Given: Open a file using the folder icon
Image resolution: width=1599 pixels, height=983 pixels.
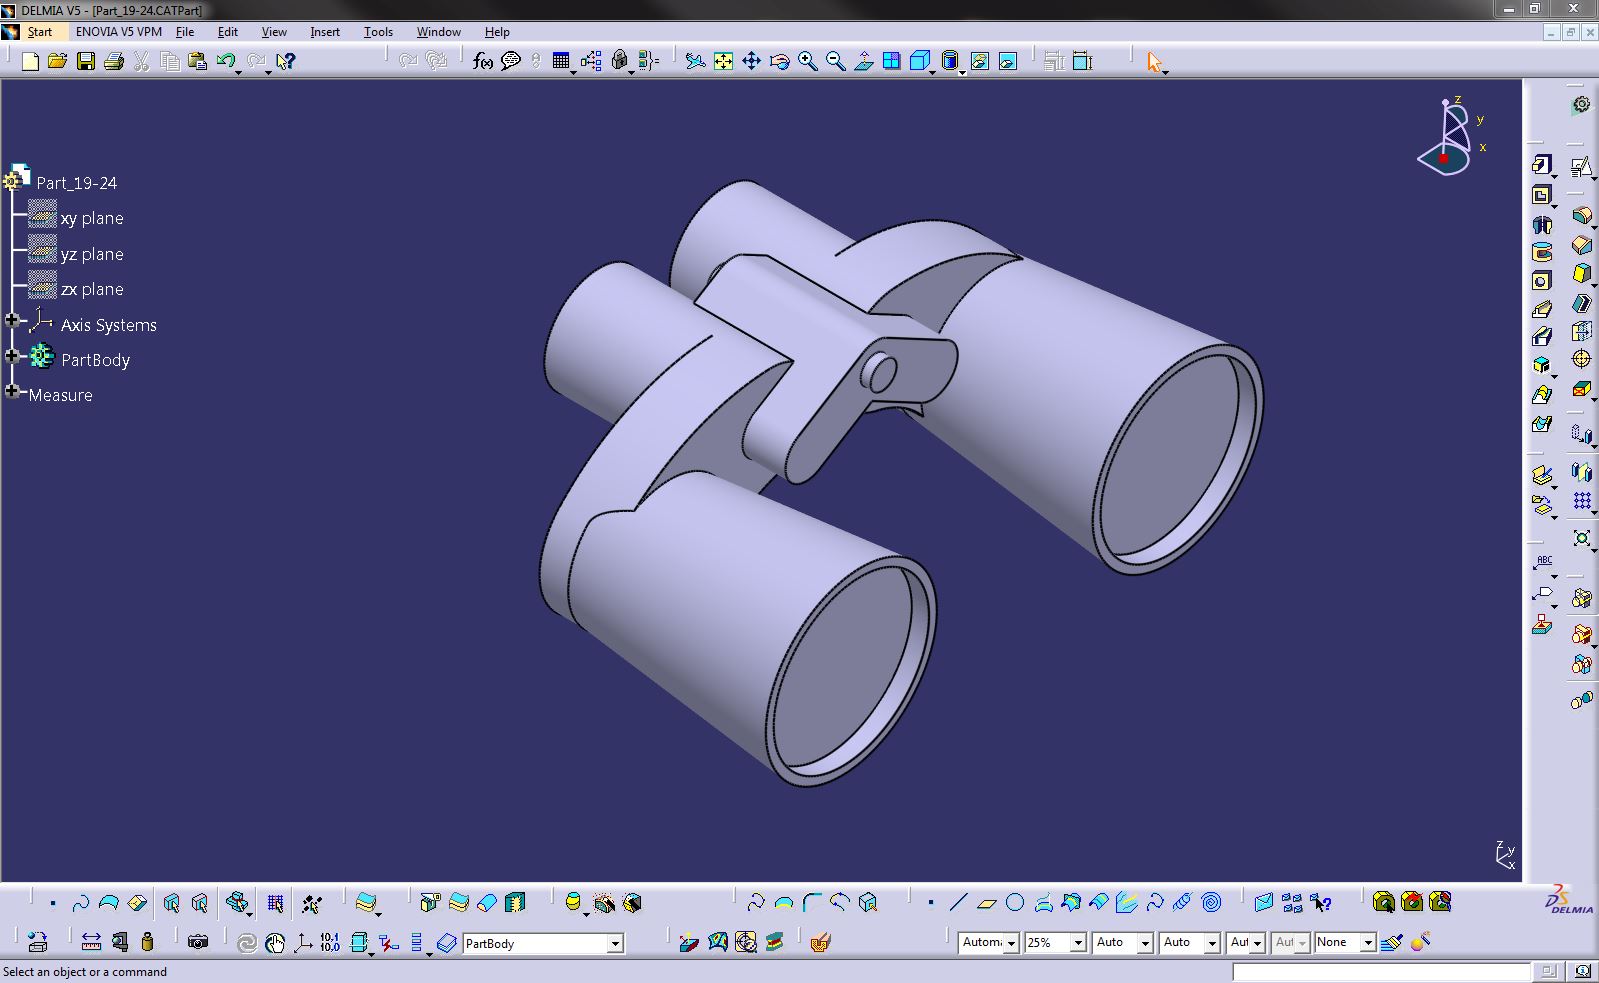Looking at the screenshot, I should tap(57, 62).
